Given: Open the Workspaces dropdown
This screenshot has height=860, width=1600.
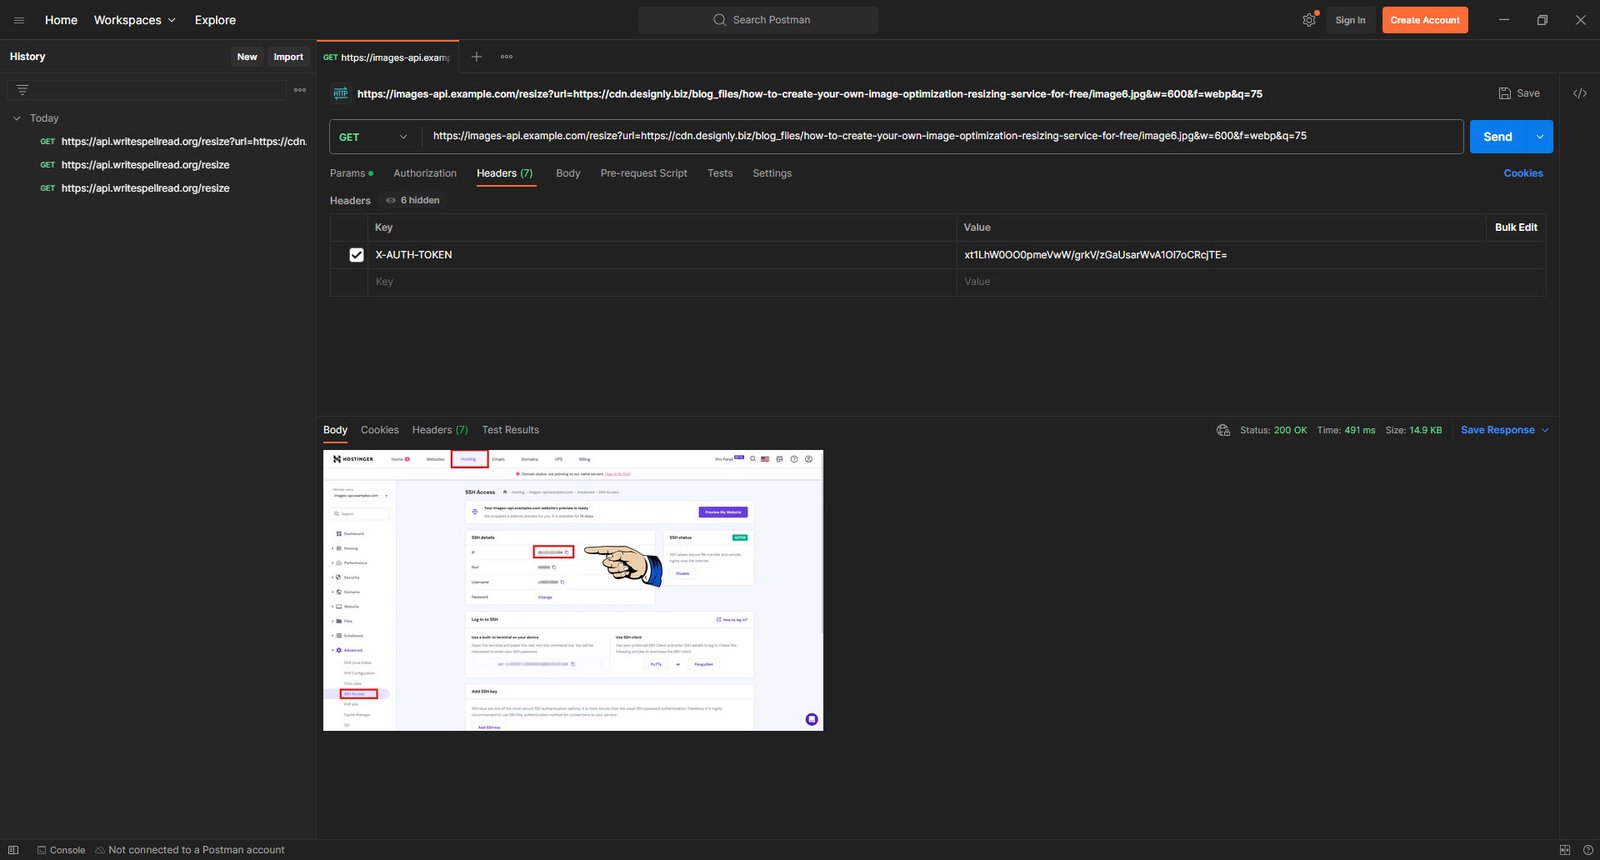Looking at the screenshot, I should tap(135, 20).
